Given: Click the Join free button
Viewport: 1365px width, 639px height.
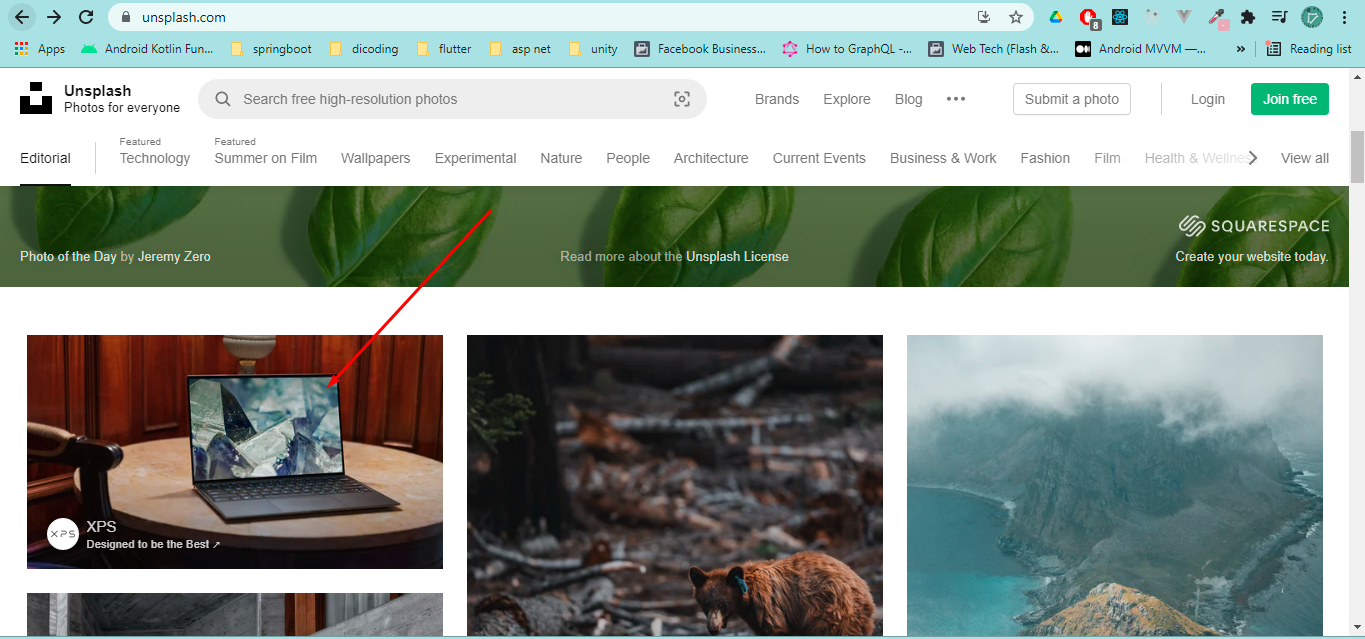Looking at the screenshot, I should pyautogui.click(x=1290, y=99).
